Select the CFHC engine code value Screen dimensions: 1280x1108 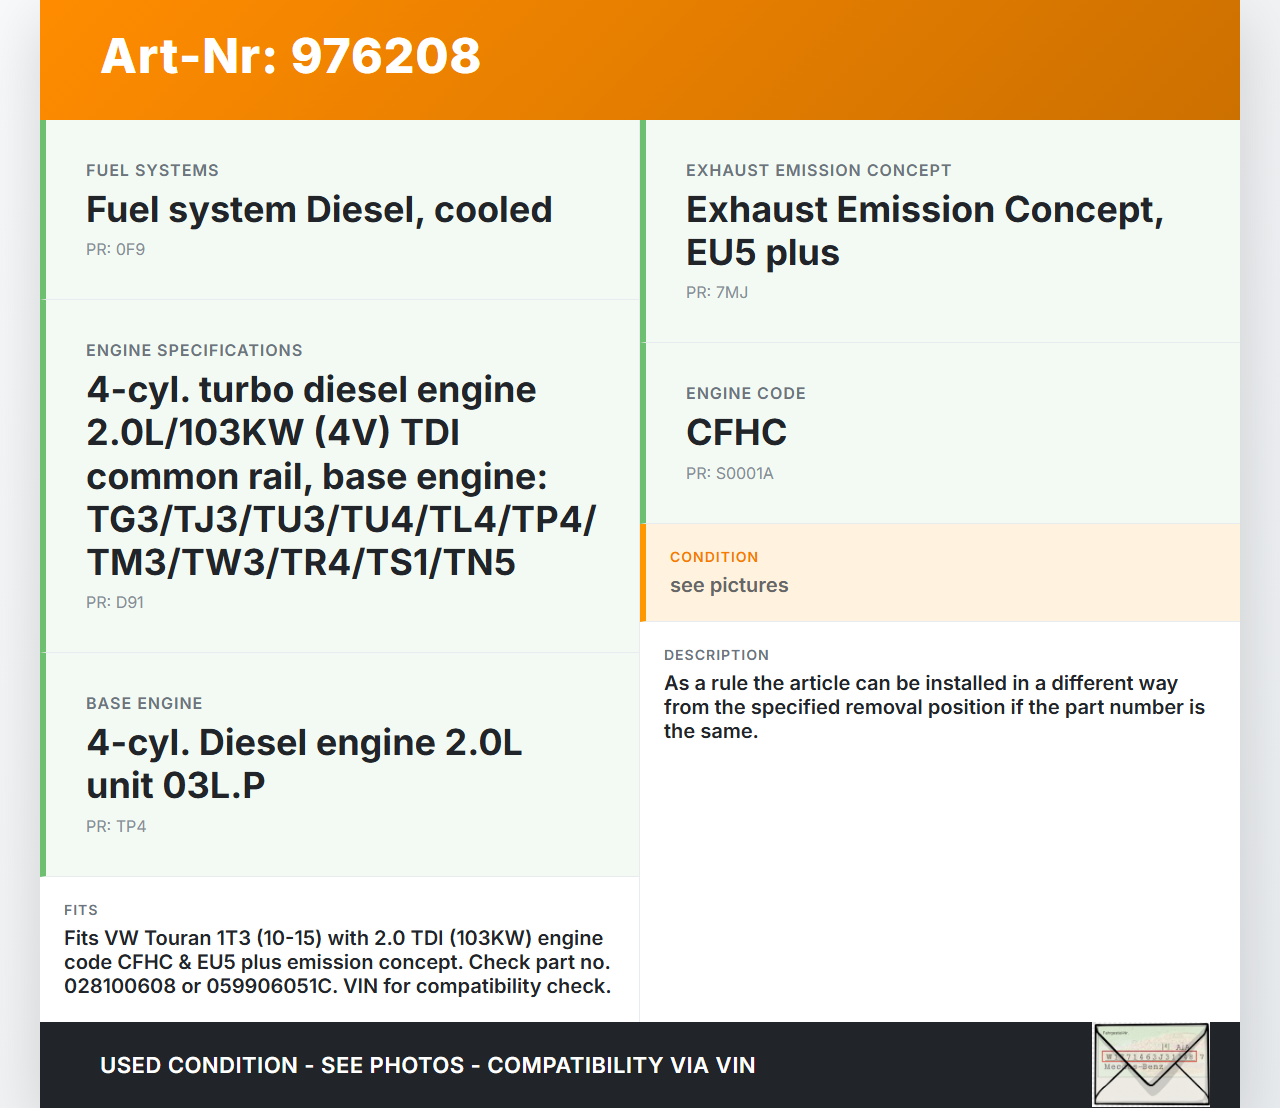(x=736, y=433)
